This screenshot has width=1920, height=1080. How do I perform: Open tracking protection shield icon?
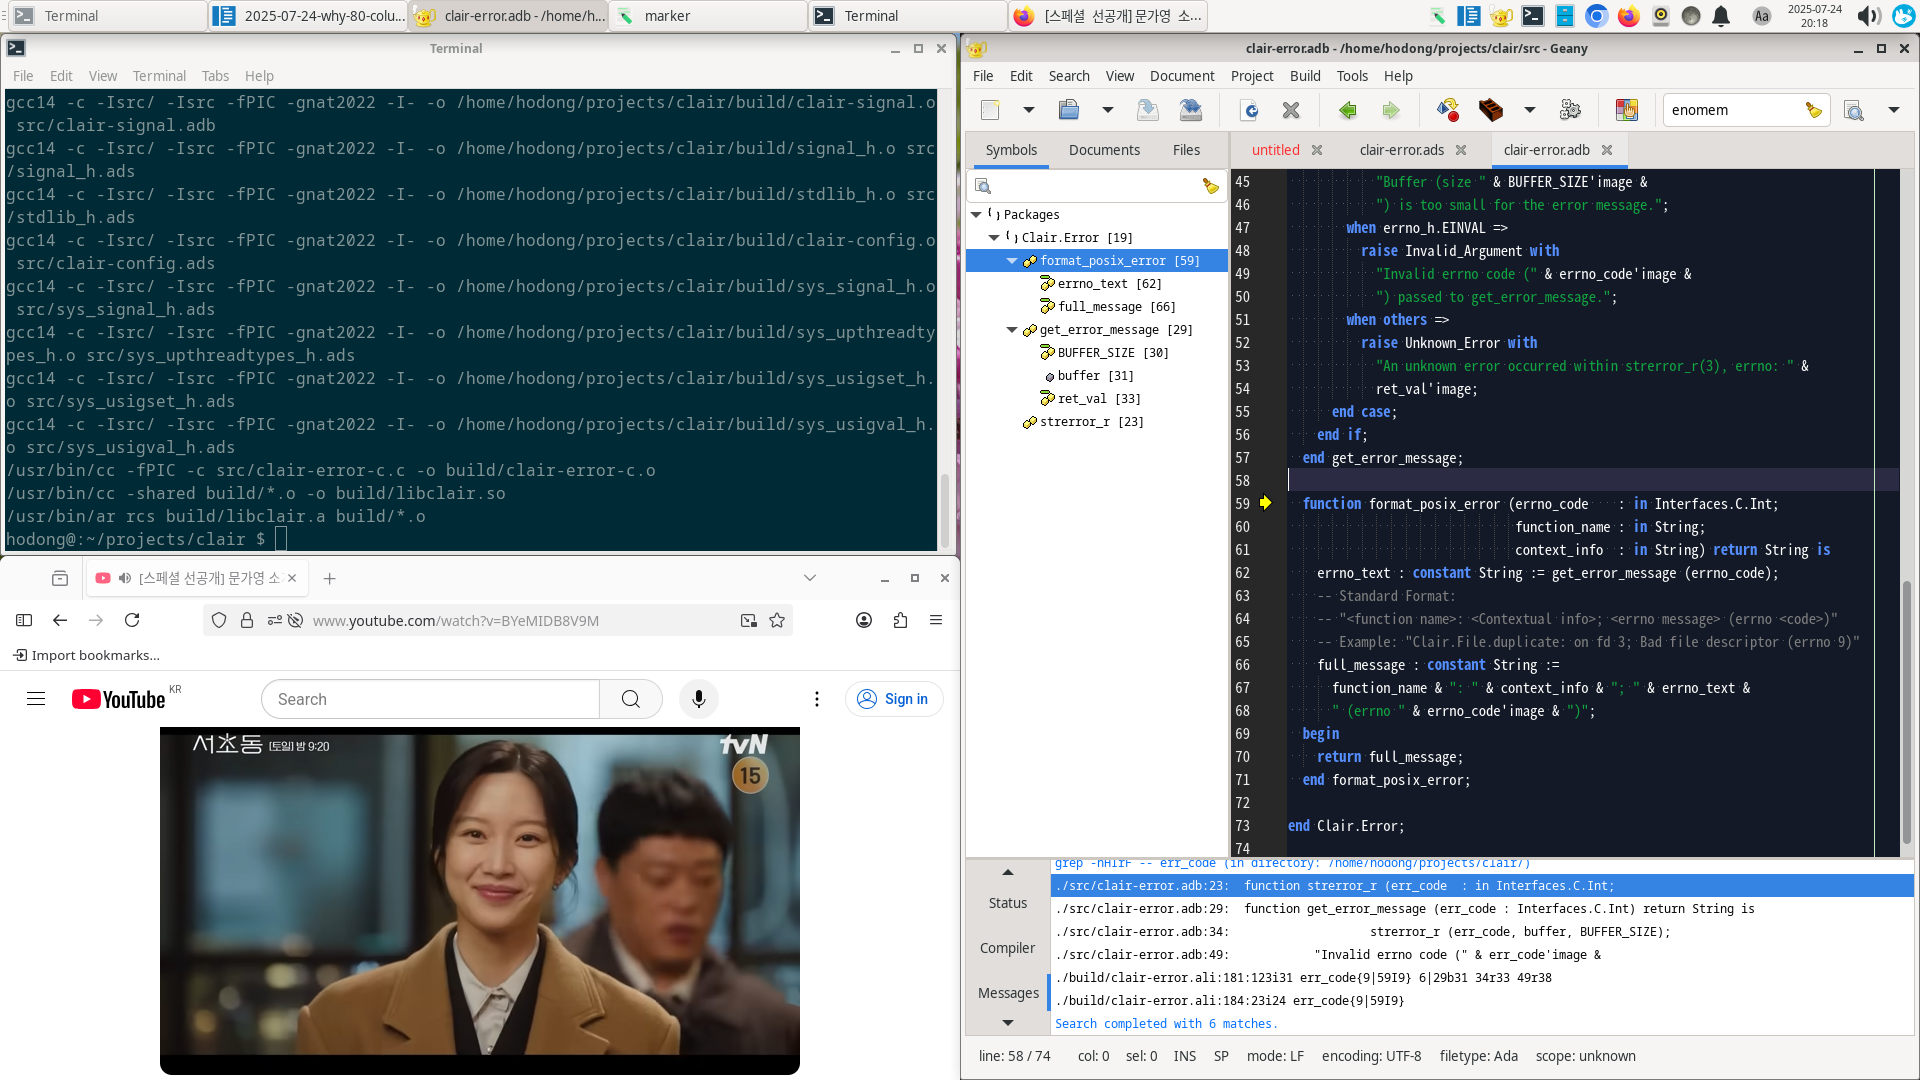pos(219,620)
